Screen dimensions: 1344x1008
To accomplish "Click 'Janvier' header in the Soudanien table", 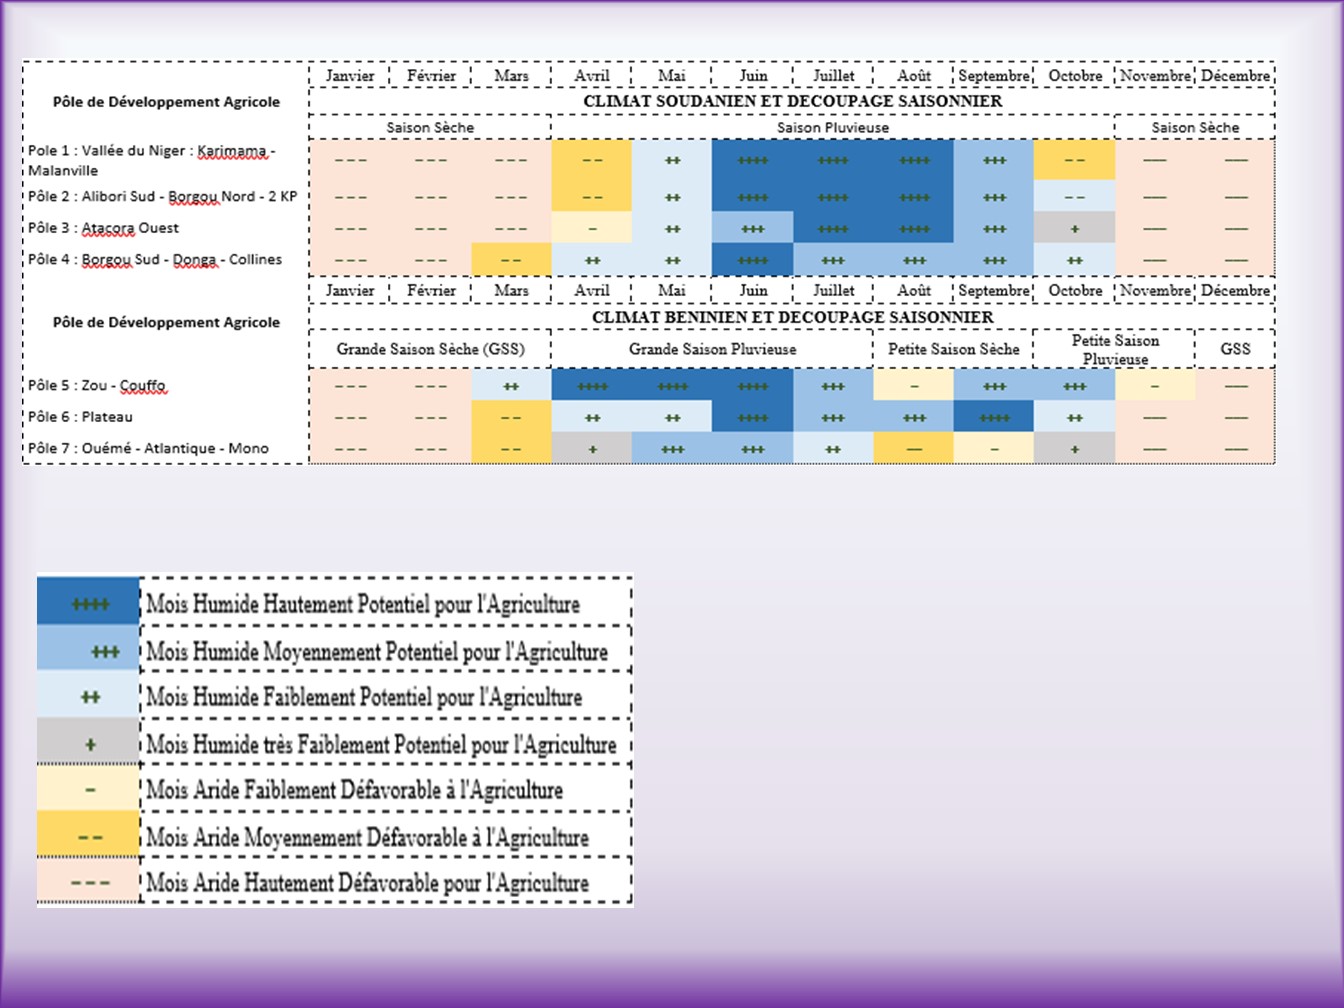I will click(x=350, y=76).
